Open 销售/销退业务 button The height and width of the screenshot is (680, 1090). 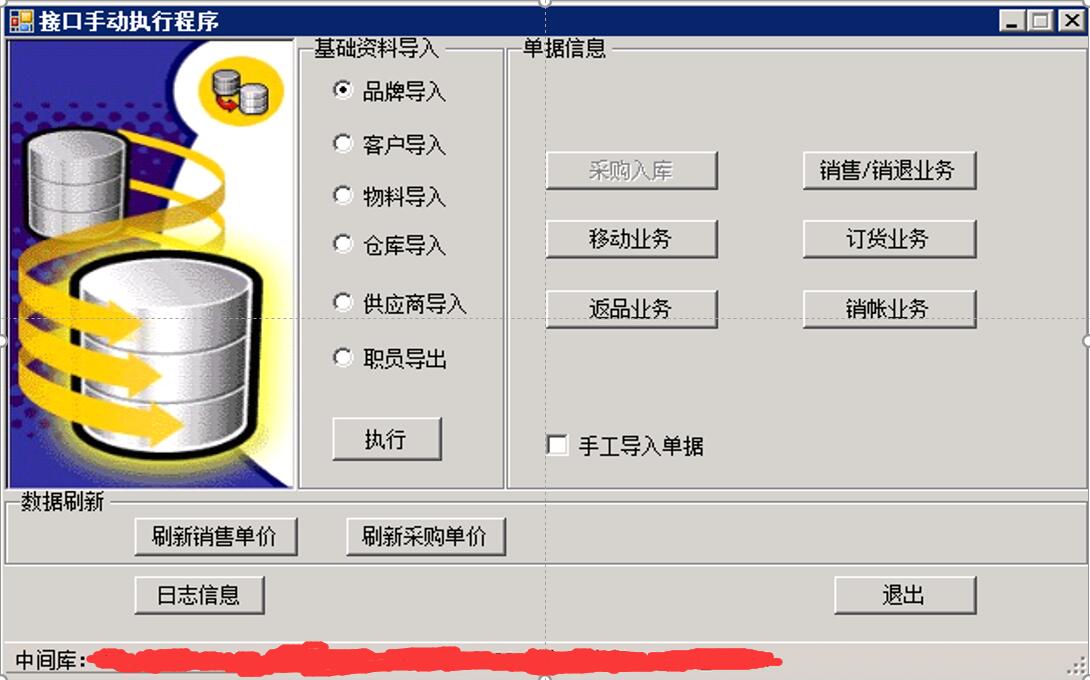[890, 170]
